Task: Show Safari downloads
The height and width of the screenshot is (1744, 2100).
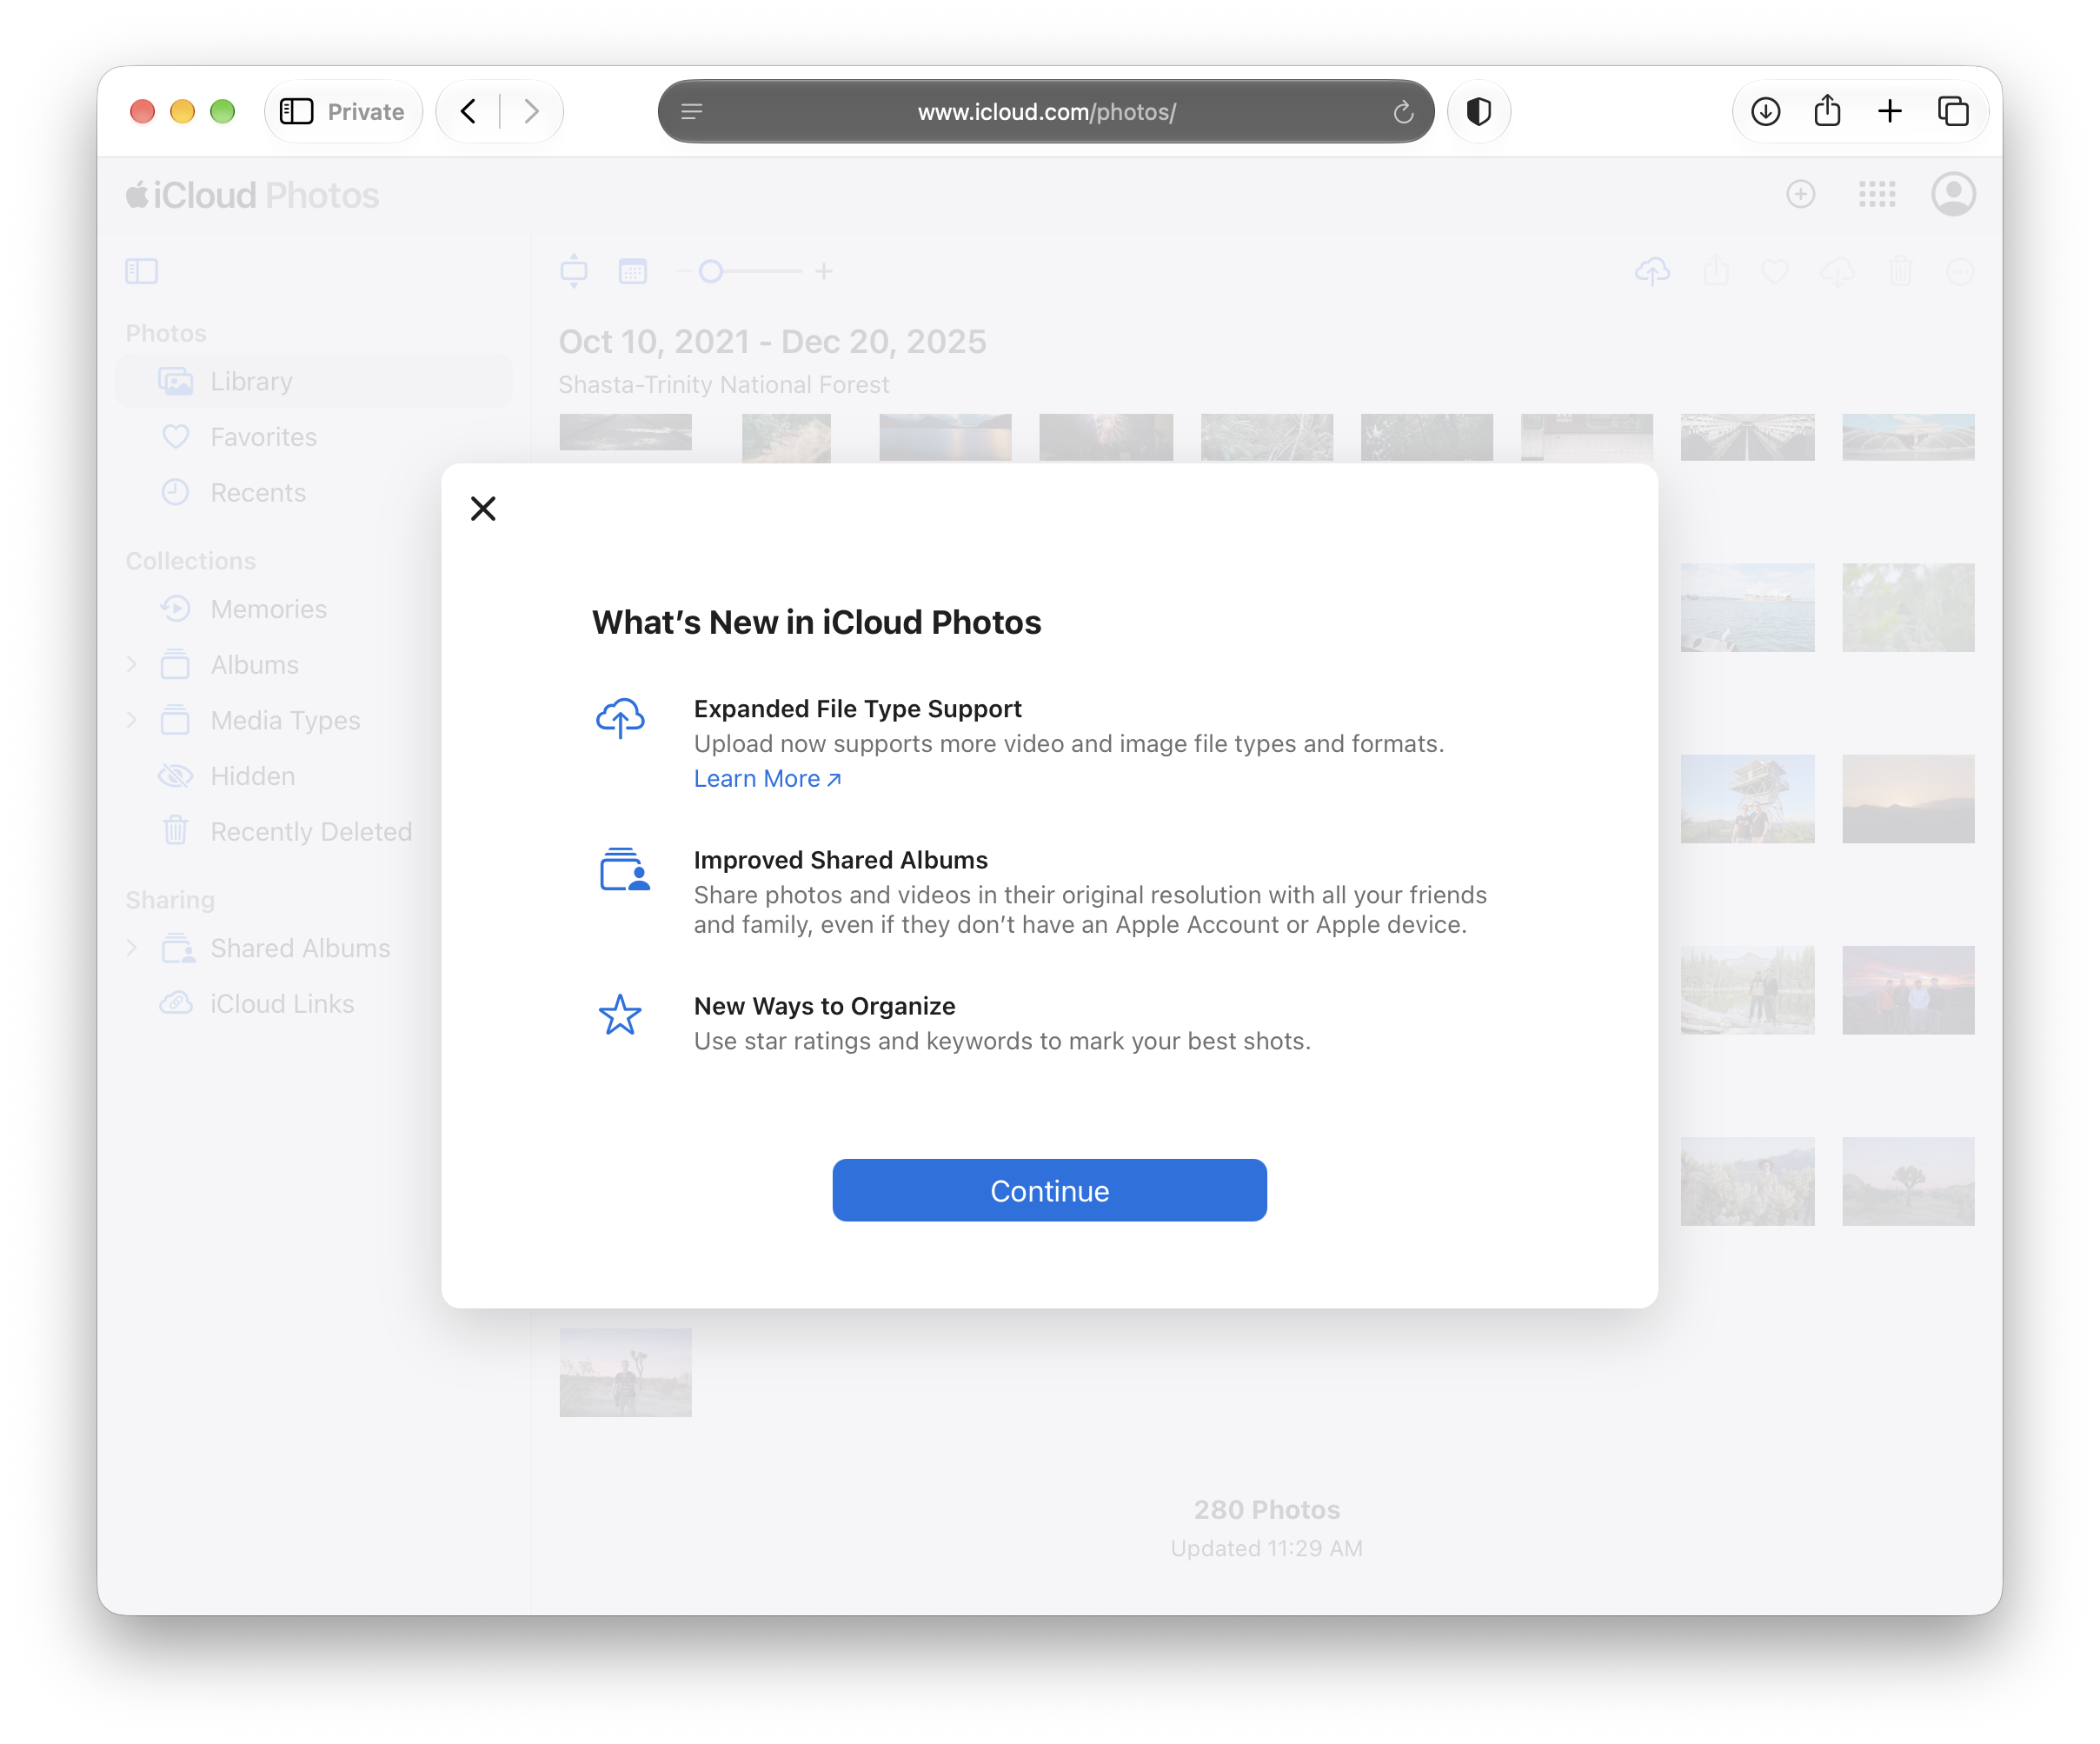Action: pyautogui.click(x=1765, y=111)
